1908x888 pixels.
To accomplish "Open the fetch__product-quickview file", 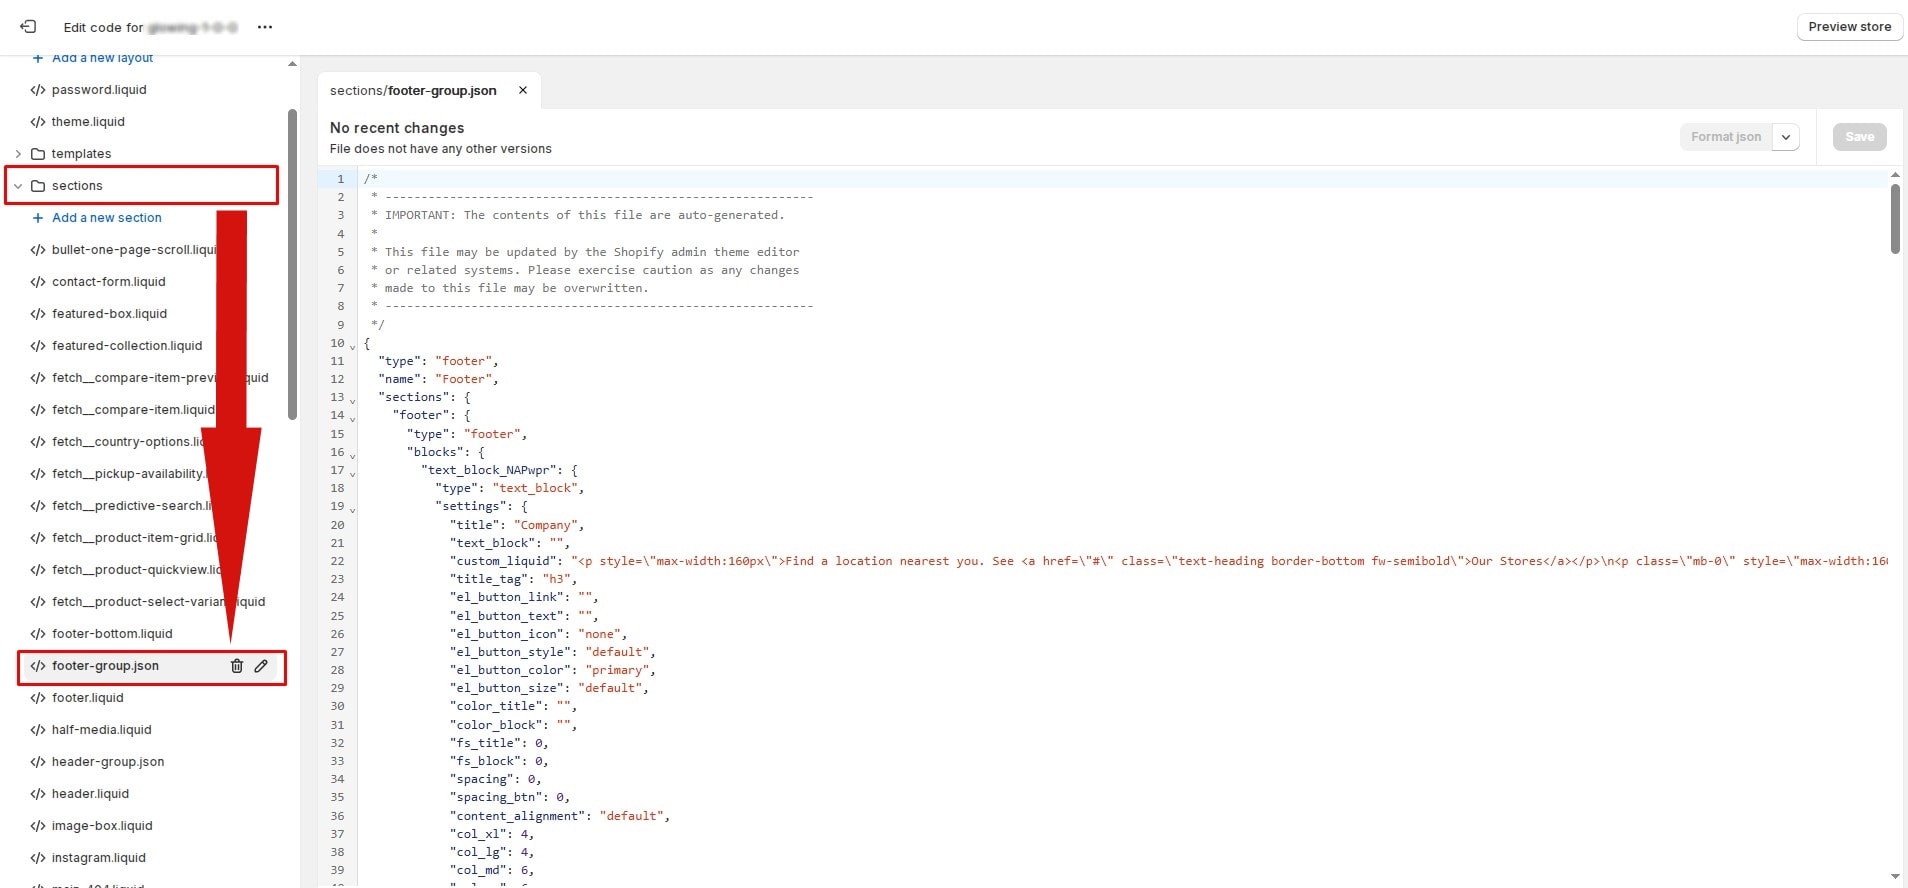I will pyautogui.click(x=136, y=570).
